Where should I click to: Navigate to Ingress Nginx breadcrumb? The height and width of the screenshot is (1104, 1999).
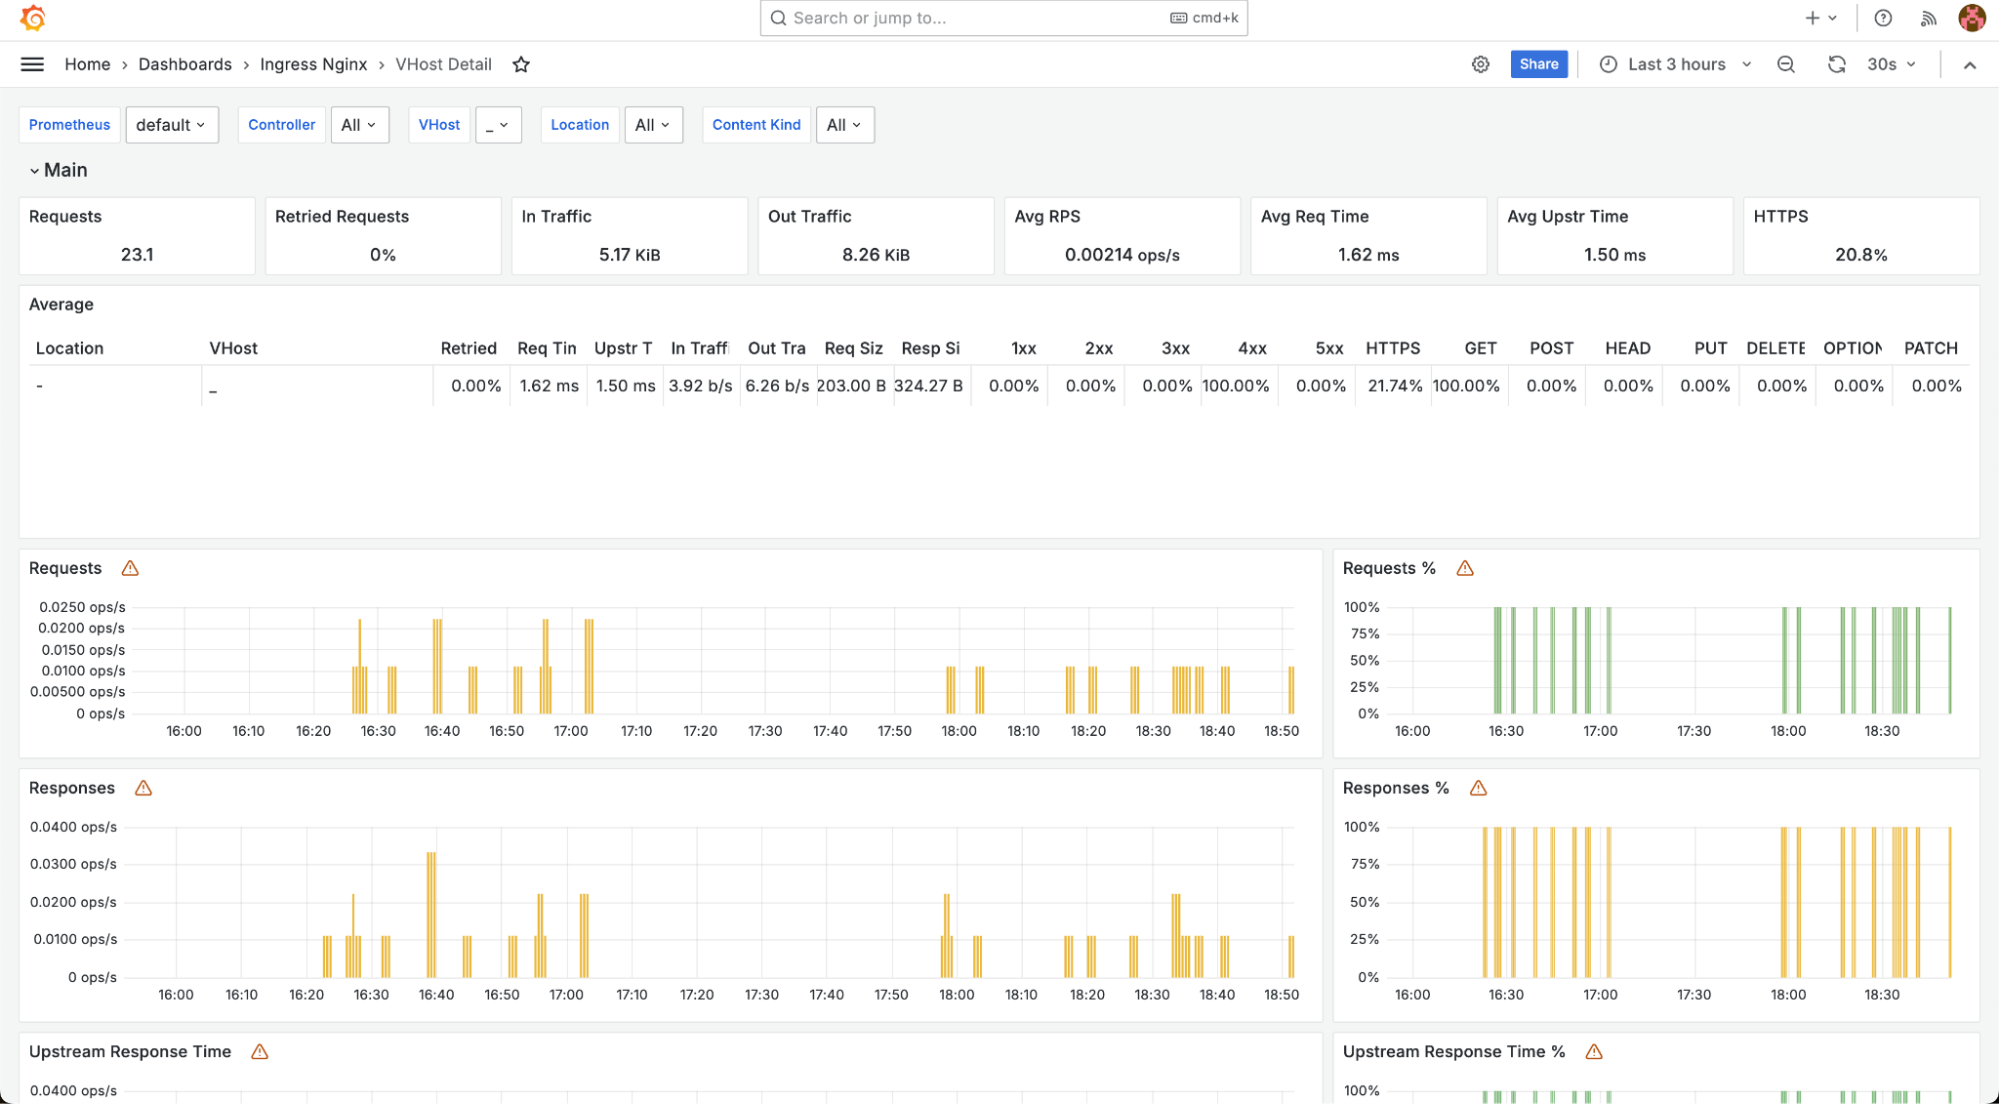[313, 64]
